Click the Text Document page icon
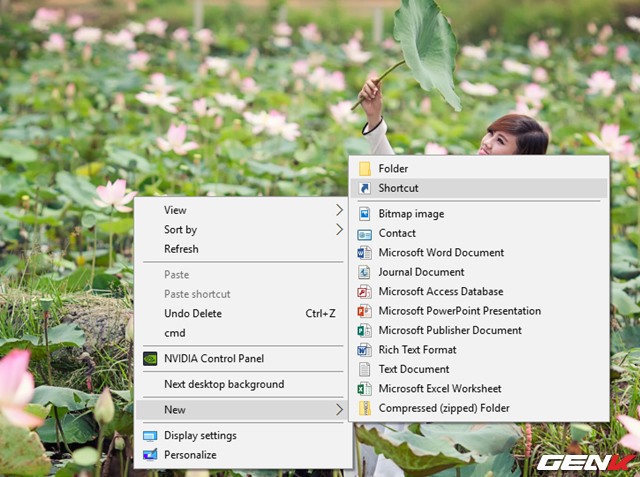640x477 pixels. [364, 369]
